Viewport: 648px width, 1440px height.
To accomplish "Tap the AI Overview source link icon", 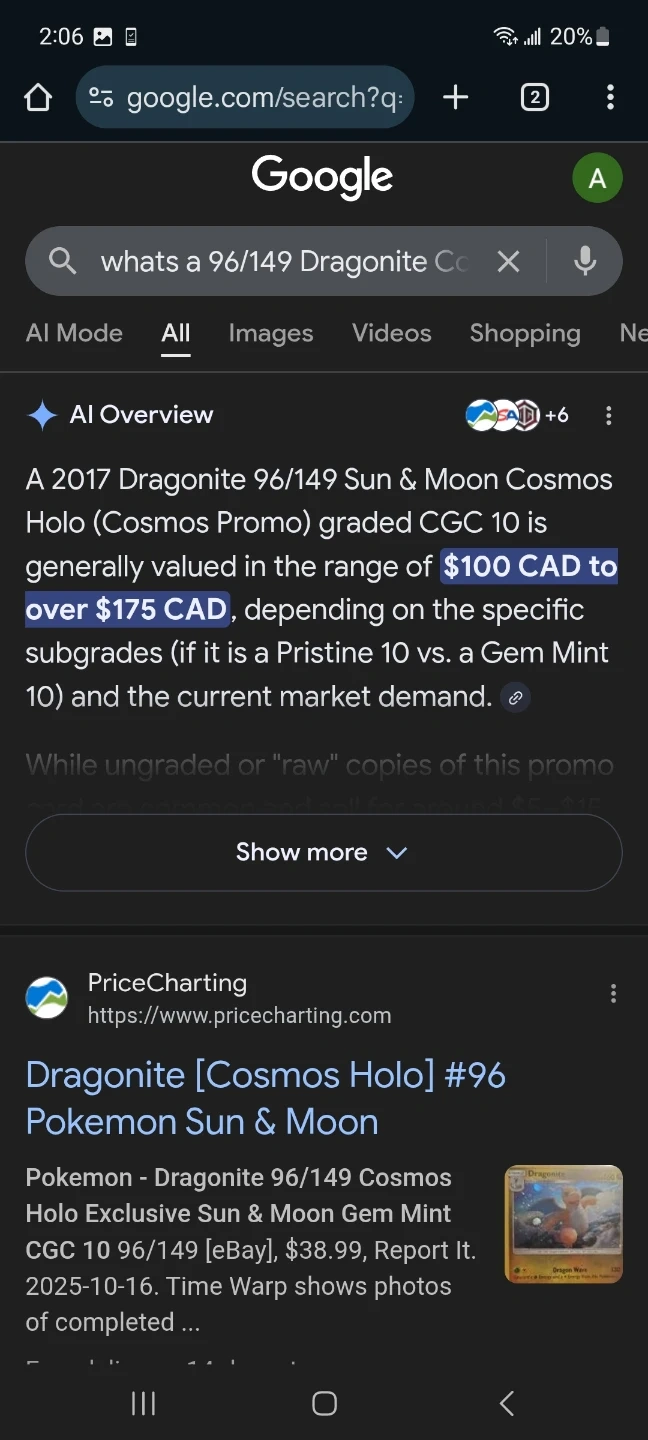I will coord(515,698).
